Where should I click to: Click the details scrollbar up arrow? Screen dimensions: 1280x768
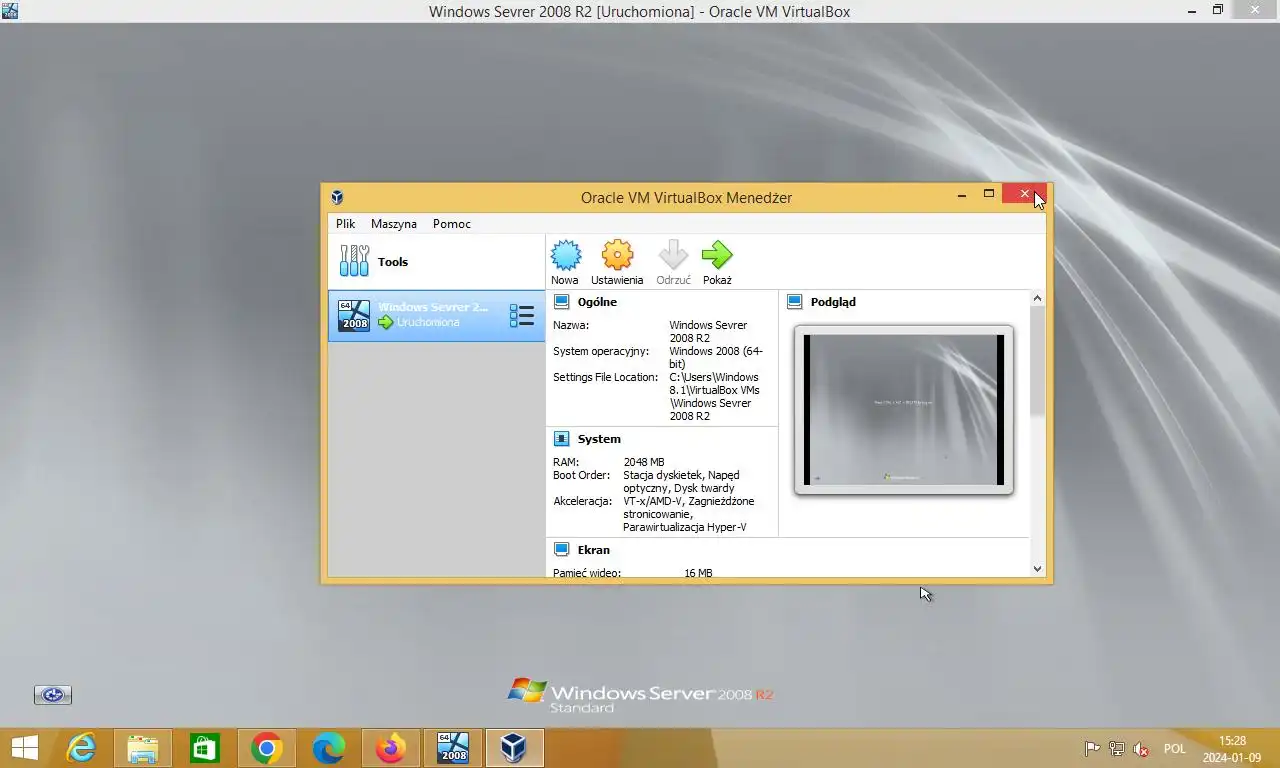coord(1037,298)
